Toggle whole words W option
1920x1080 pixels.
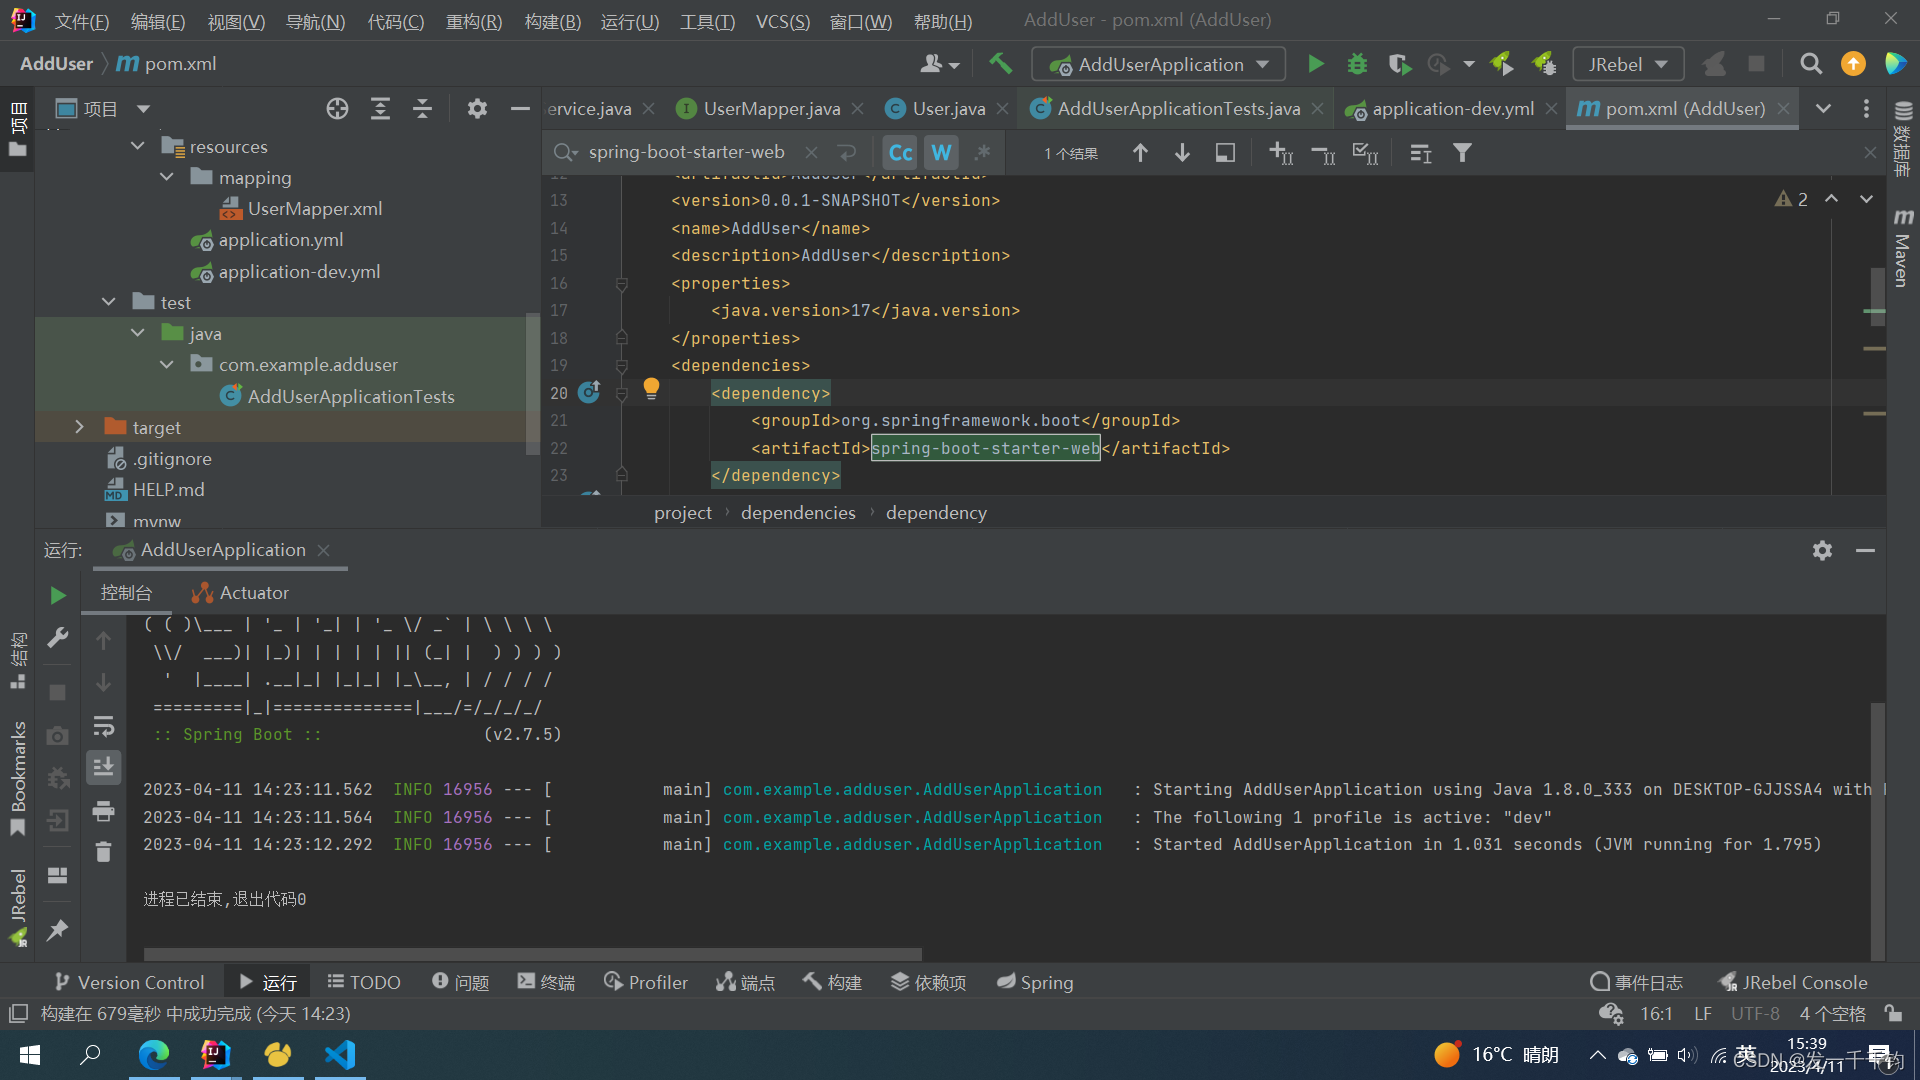pos(941,153)
